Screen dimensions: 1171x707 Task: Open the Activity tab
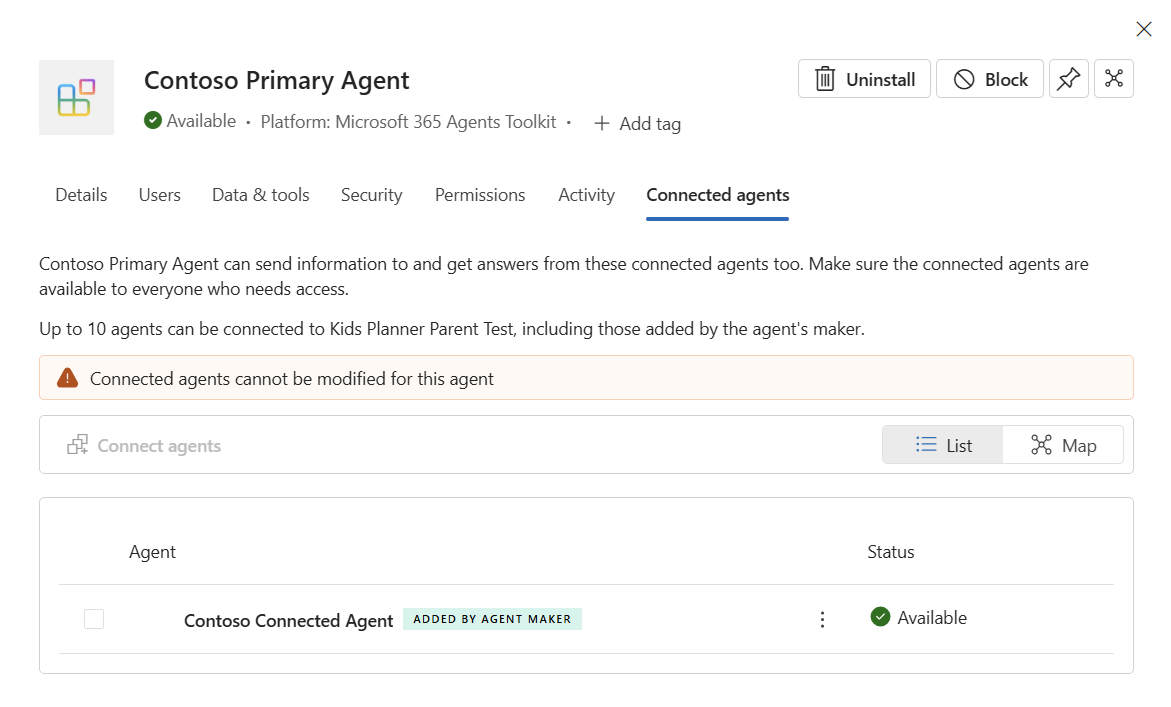coord(586,195)
